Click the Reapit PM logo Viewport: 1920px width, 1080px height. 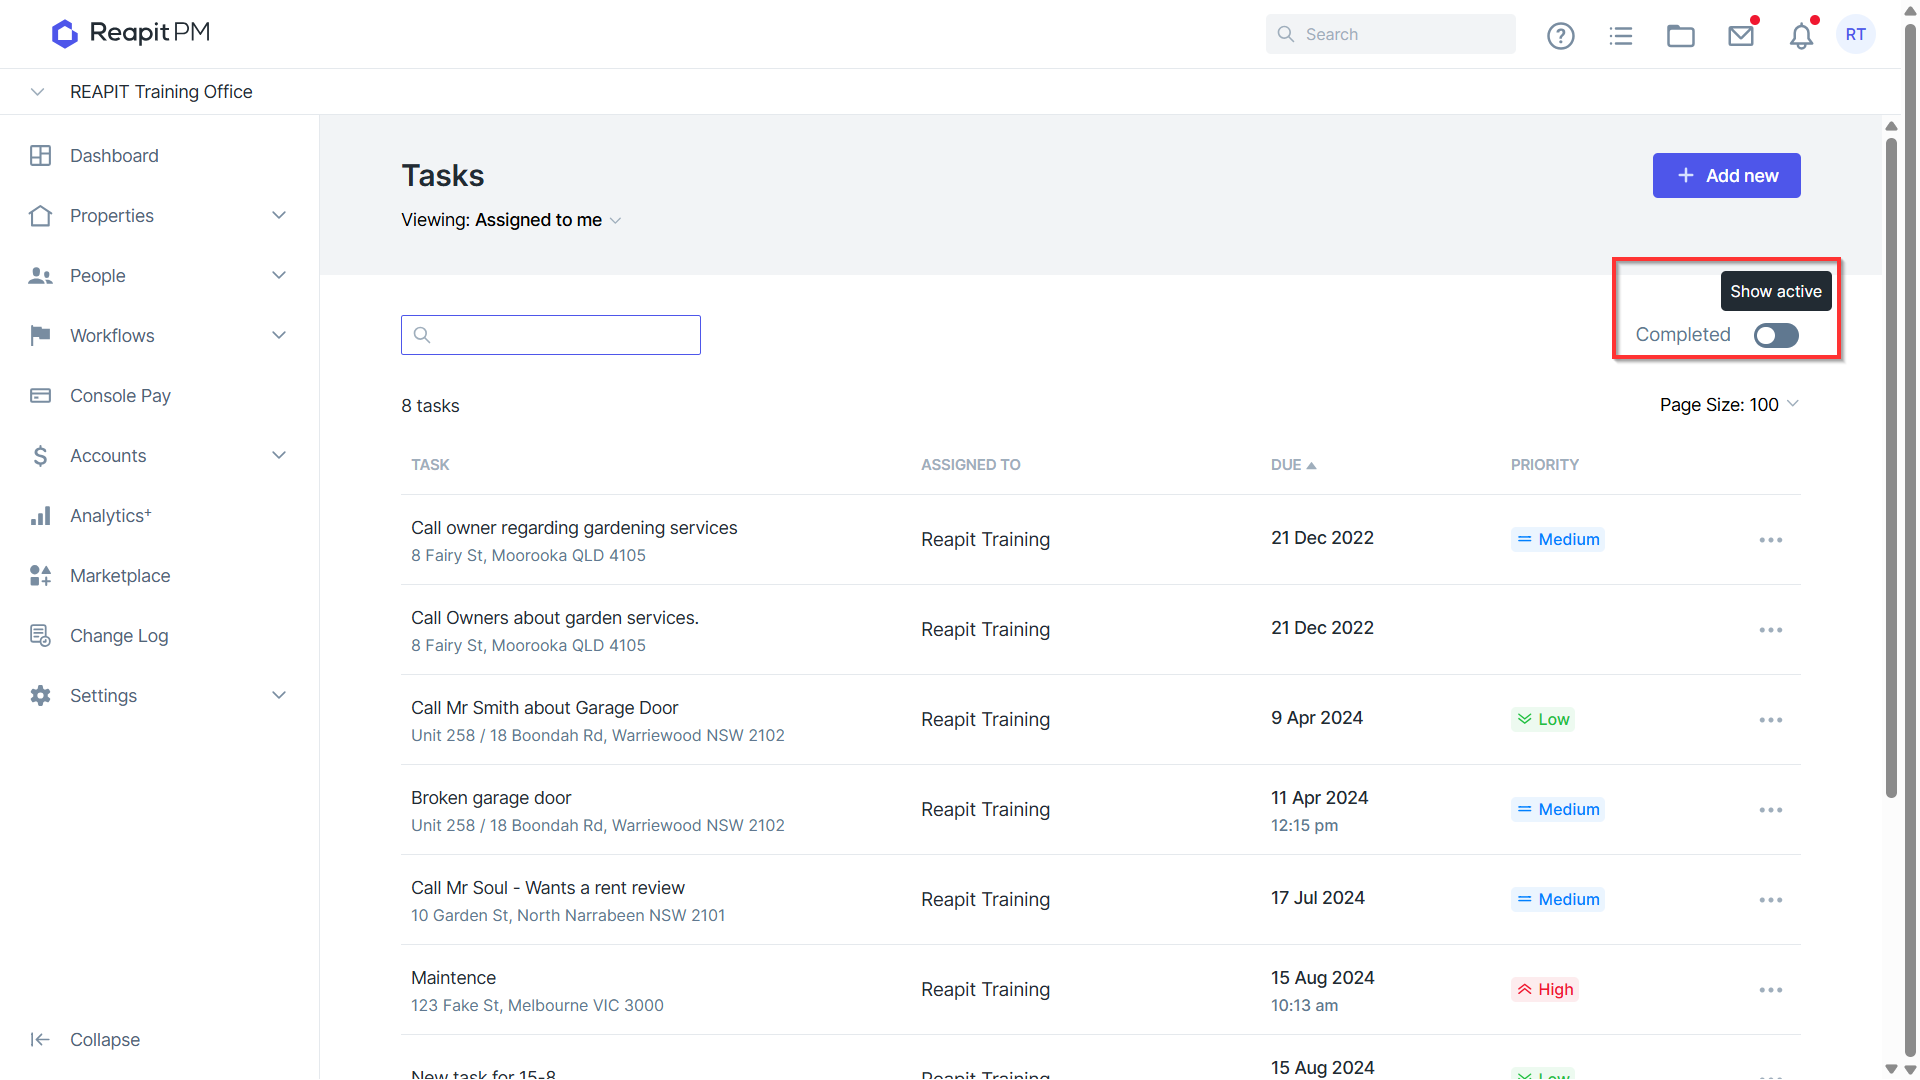click(130, 33)
